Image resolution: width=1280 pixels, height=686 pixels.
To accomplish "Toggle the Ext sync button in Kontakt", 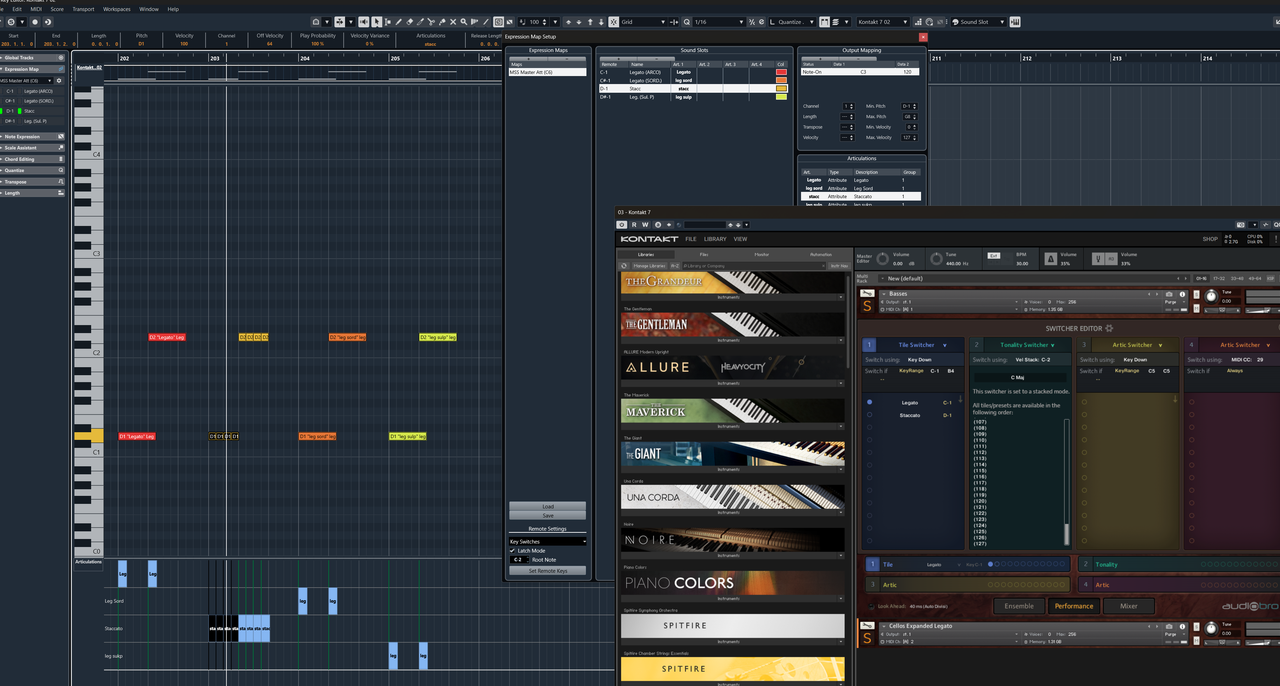I will [994, 255].
